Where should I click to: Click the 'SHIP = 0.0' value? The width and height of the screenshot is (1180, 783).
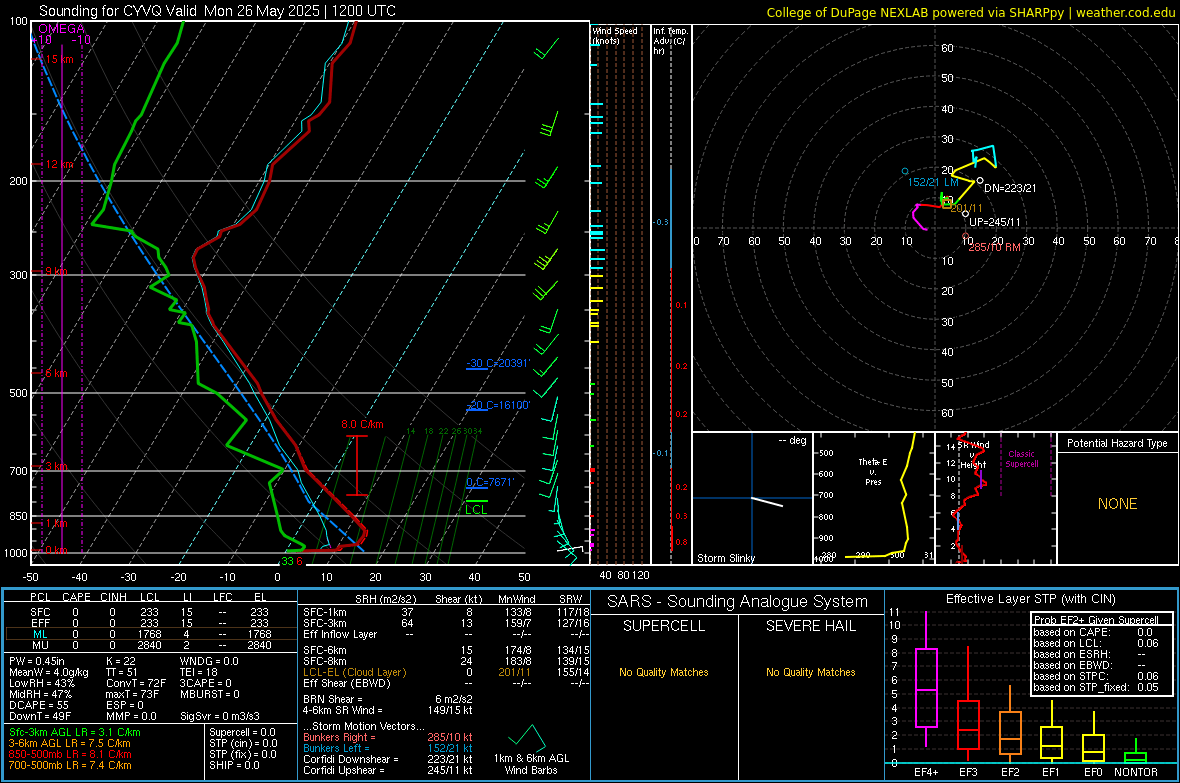pos(234,765)
